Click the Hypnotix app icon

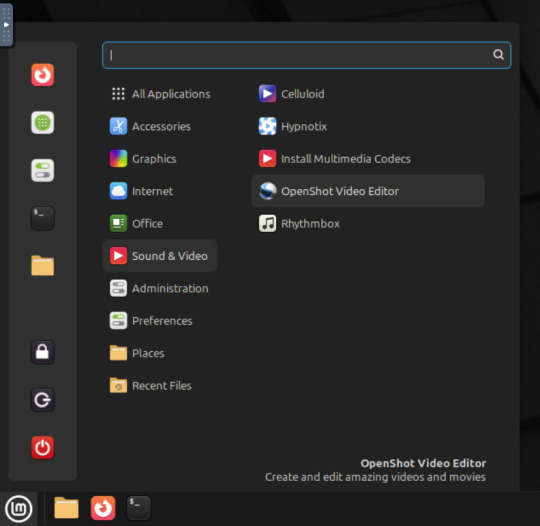click(267, 126)
